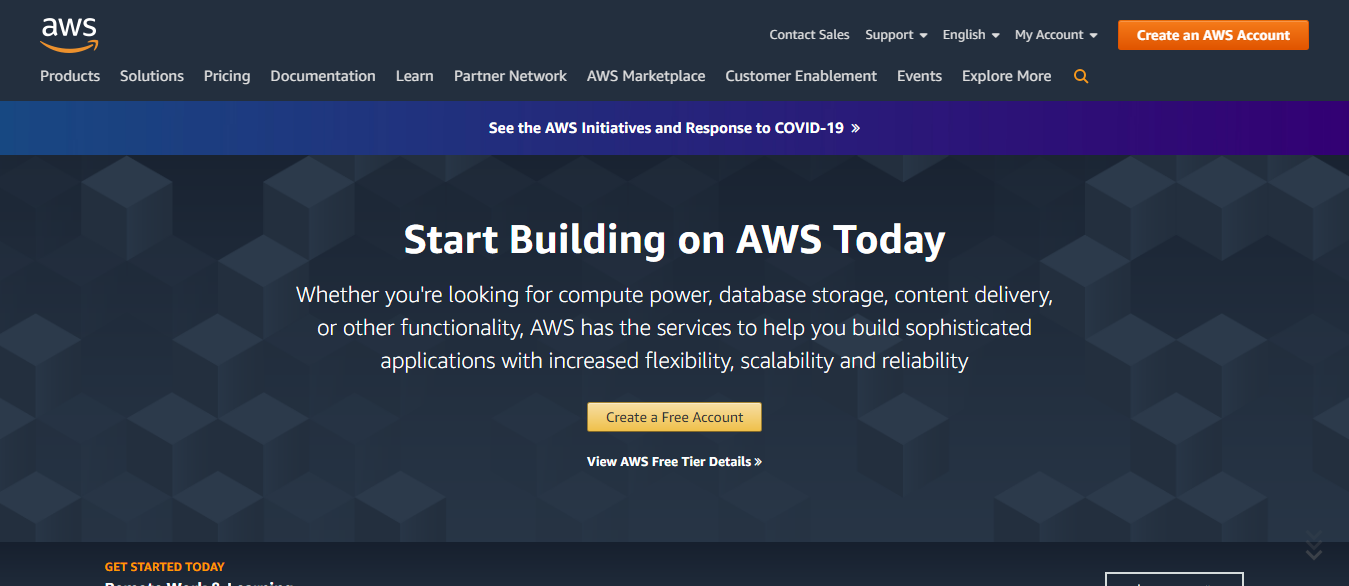The width and height of the screenshot is (1349, 586).
Task: Open the Explore More menu
Action: tap(1006, 76)
